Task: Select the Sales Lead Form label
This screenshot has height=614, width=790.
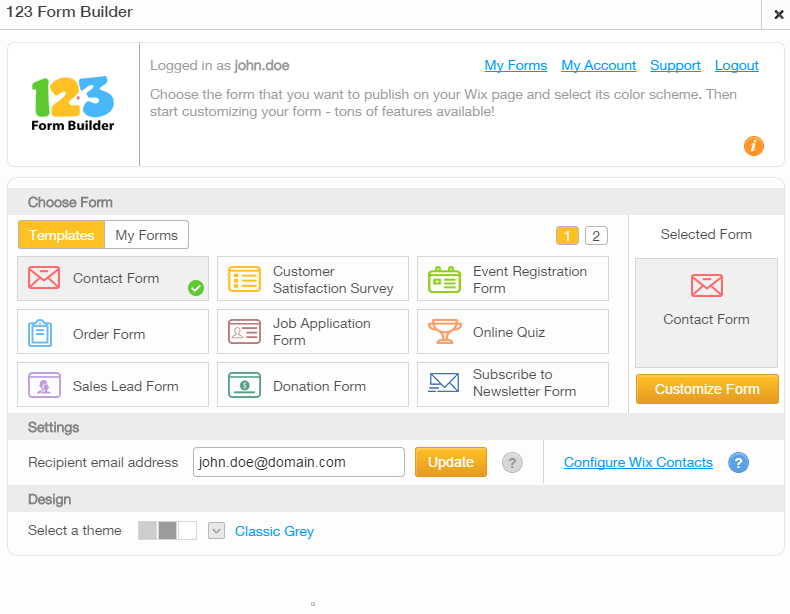Action: (x=126, y=386)
